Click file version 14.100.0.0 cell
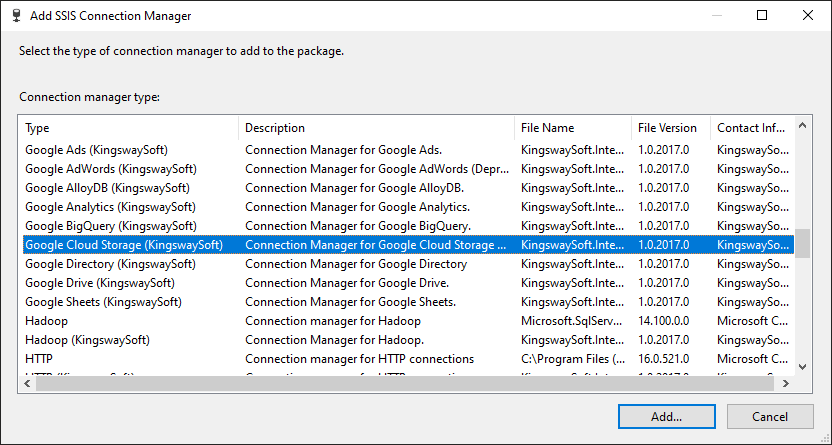832x445 pixels. tap(663, 321)
